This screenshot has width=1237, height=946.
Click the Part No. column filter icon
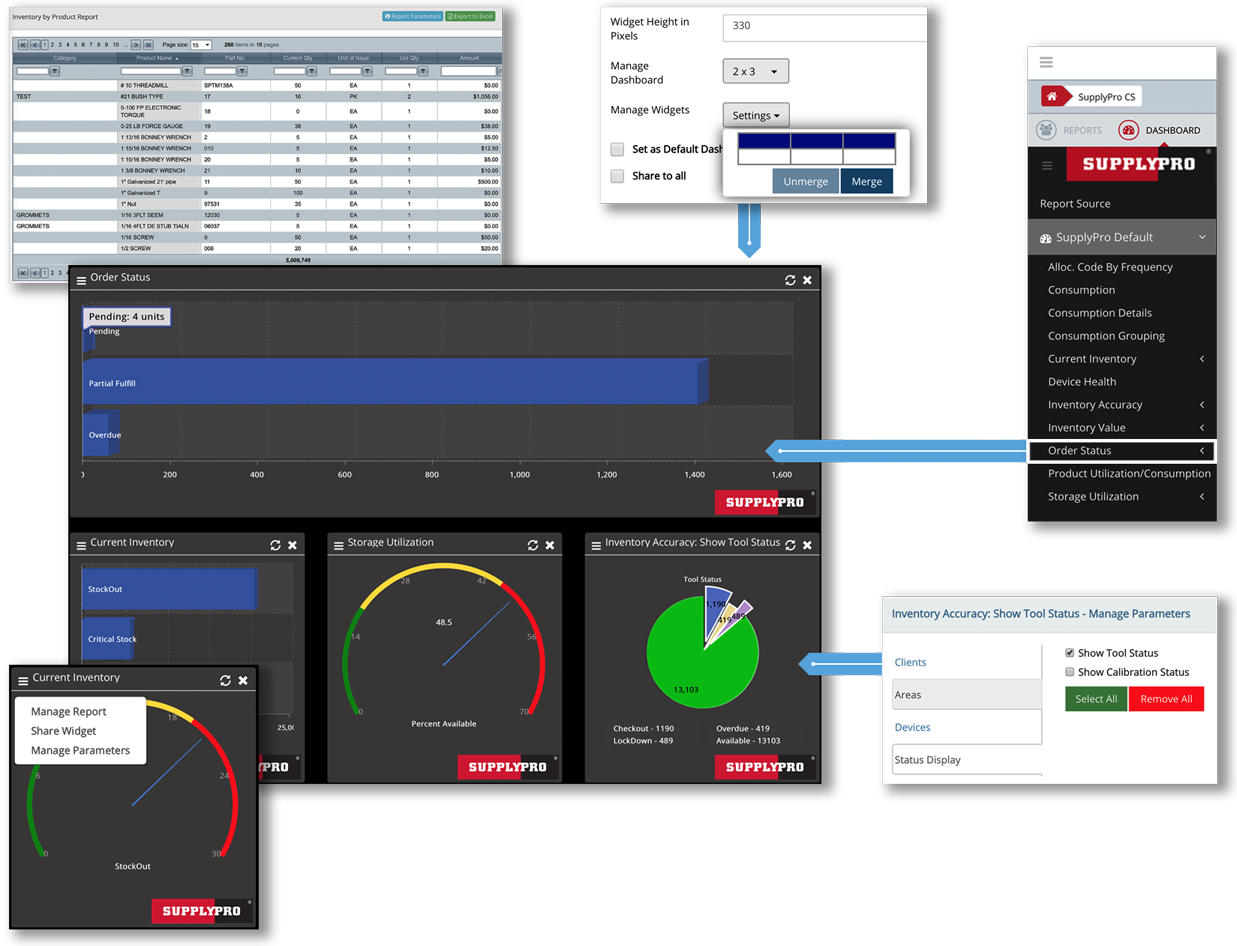point(242,71)
